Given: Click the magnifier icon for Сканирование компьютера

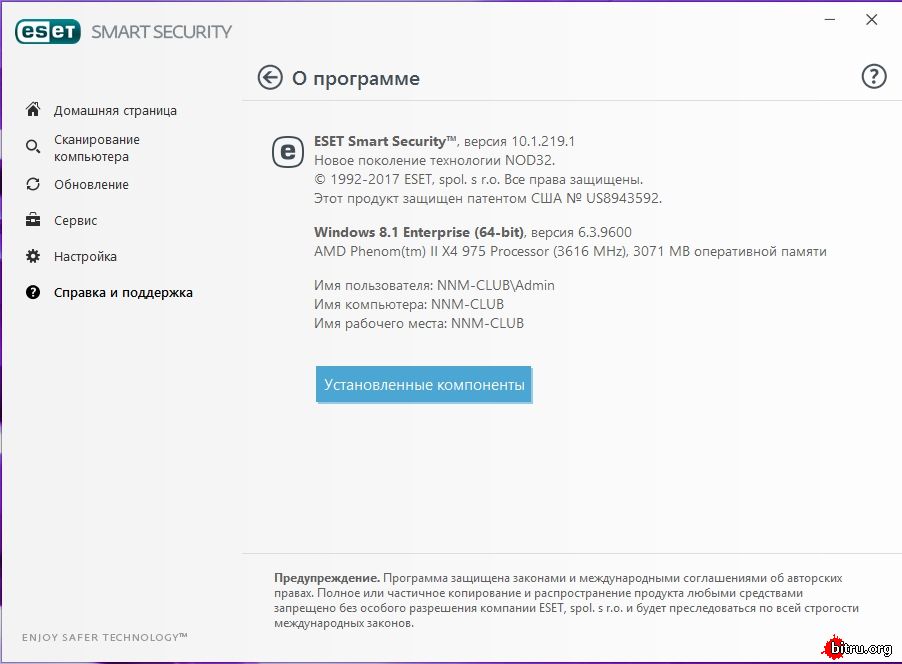Looking at the screenshot, I should (33, 147).
